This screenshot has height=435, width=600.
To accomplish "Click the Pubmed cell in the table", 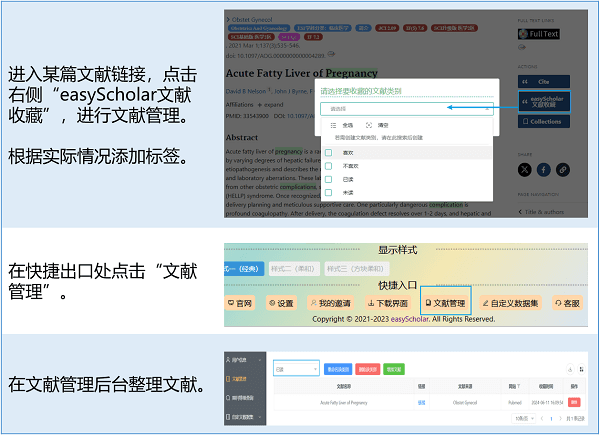I will 515,402.
